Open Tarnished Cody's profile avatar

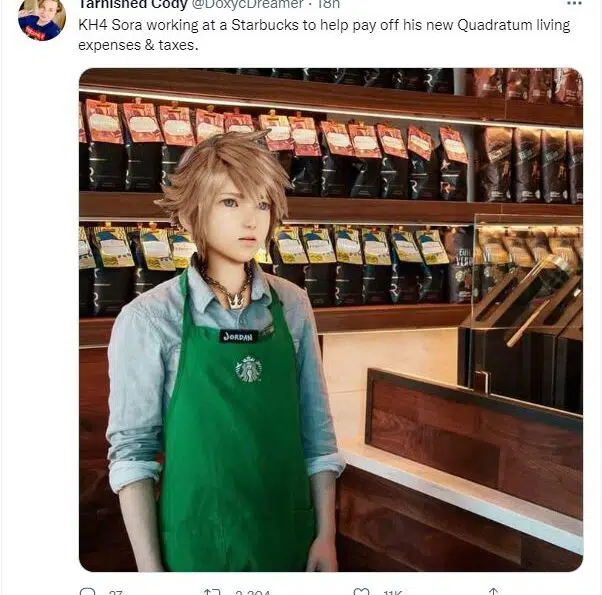(42, 17)
